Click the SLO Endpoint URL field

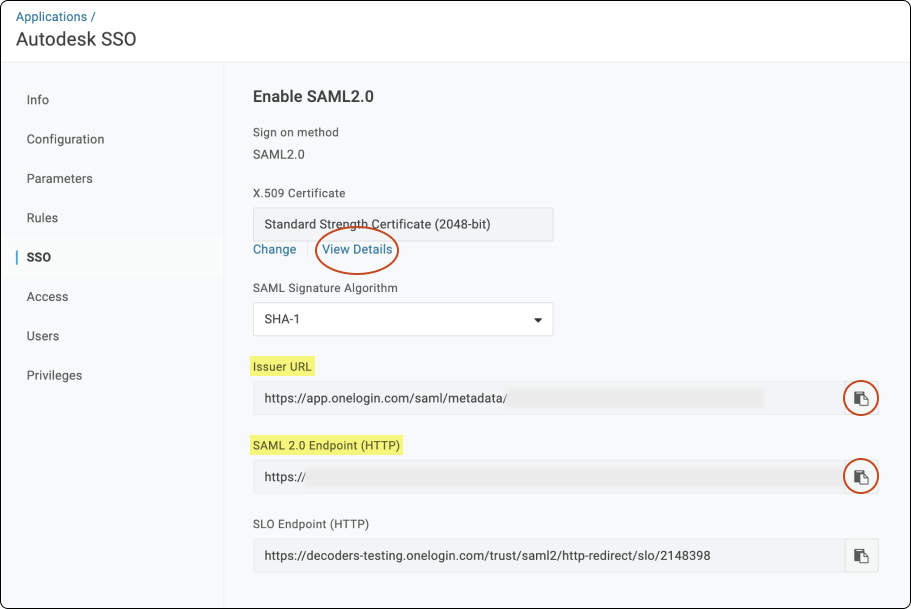tap(548, 556)
